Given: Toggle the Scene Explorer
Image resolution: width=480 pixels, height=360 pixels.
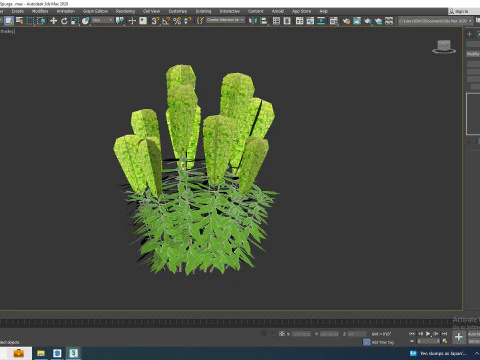Looking at the screenshot, I should tap(276, 21).
